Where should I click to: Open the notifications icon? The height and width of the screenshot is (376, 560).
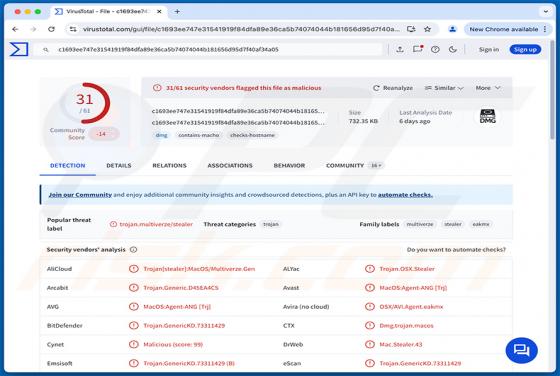point(418,49)
